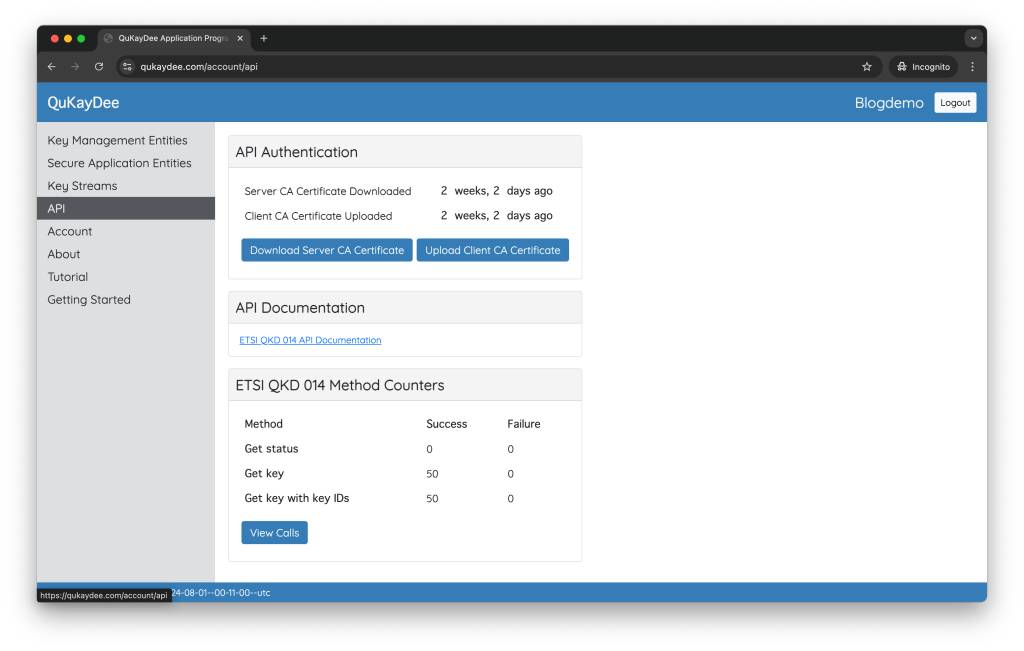Bookmark this page with the star icon
The image size is (1024, 651).
coord(867,67)
